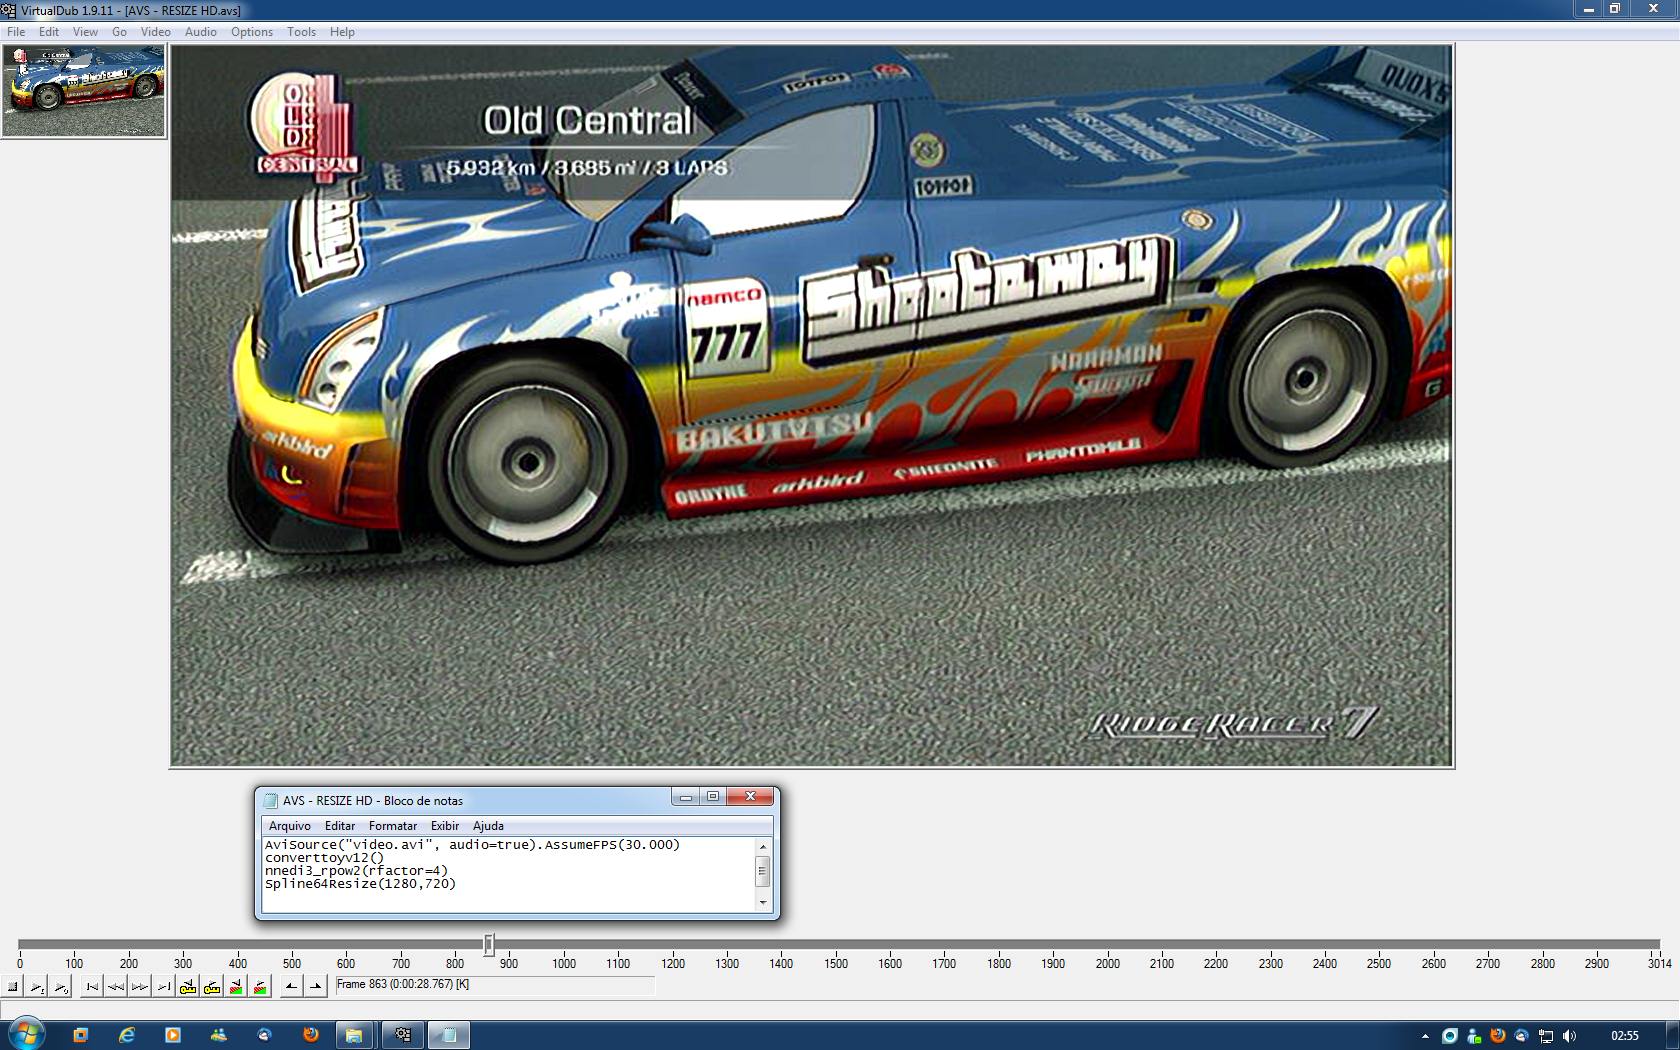
Task: Click the Notepad vertical scrollbar thumb
Action: click(763, 871)
